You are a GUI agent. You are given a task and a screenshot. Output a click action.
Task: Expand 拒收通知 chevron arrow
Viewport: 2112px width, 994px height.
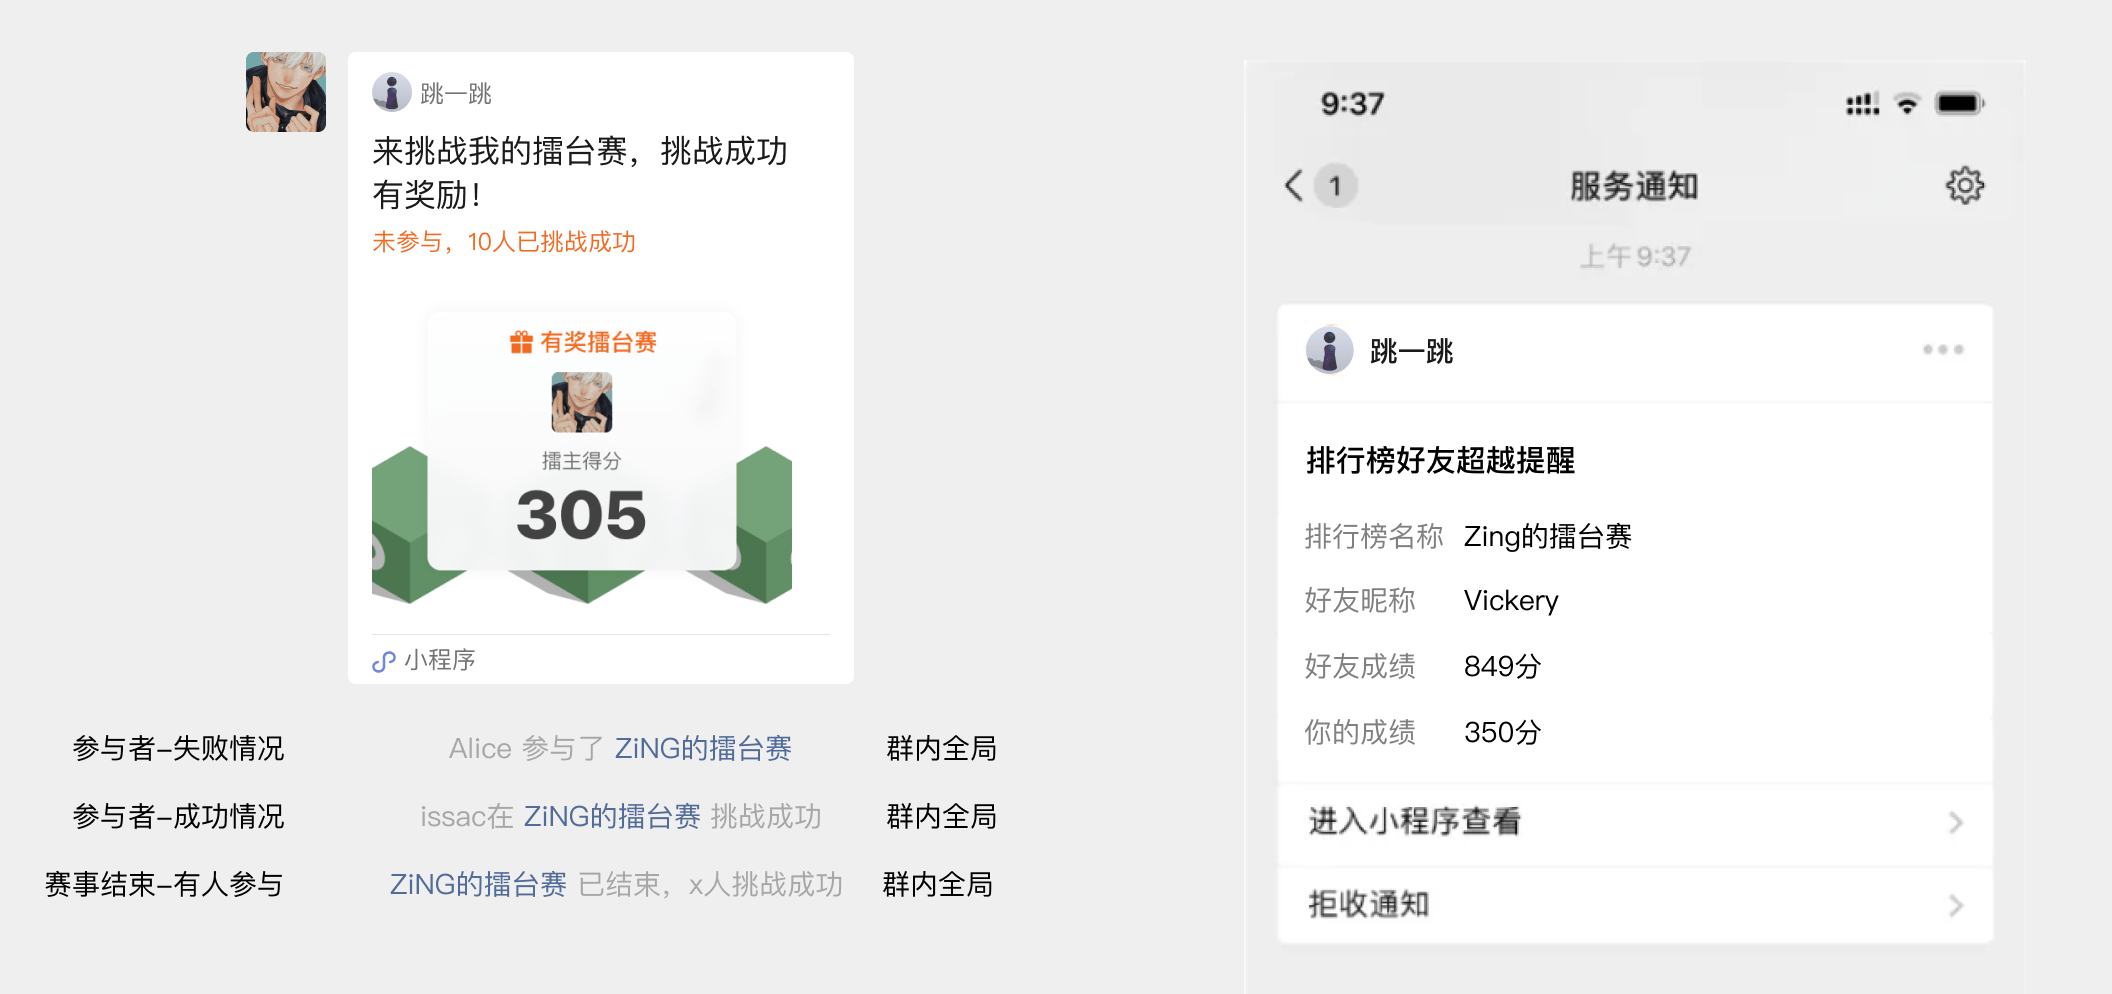pos(1955,906)
